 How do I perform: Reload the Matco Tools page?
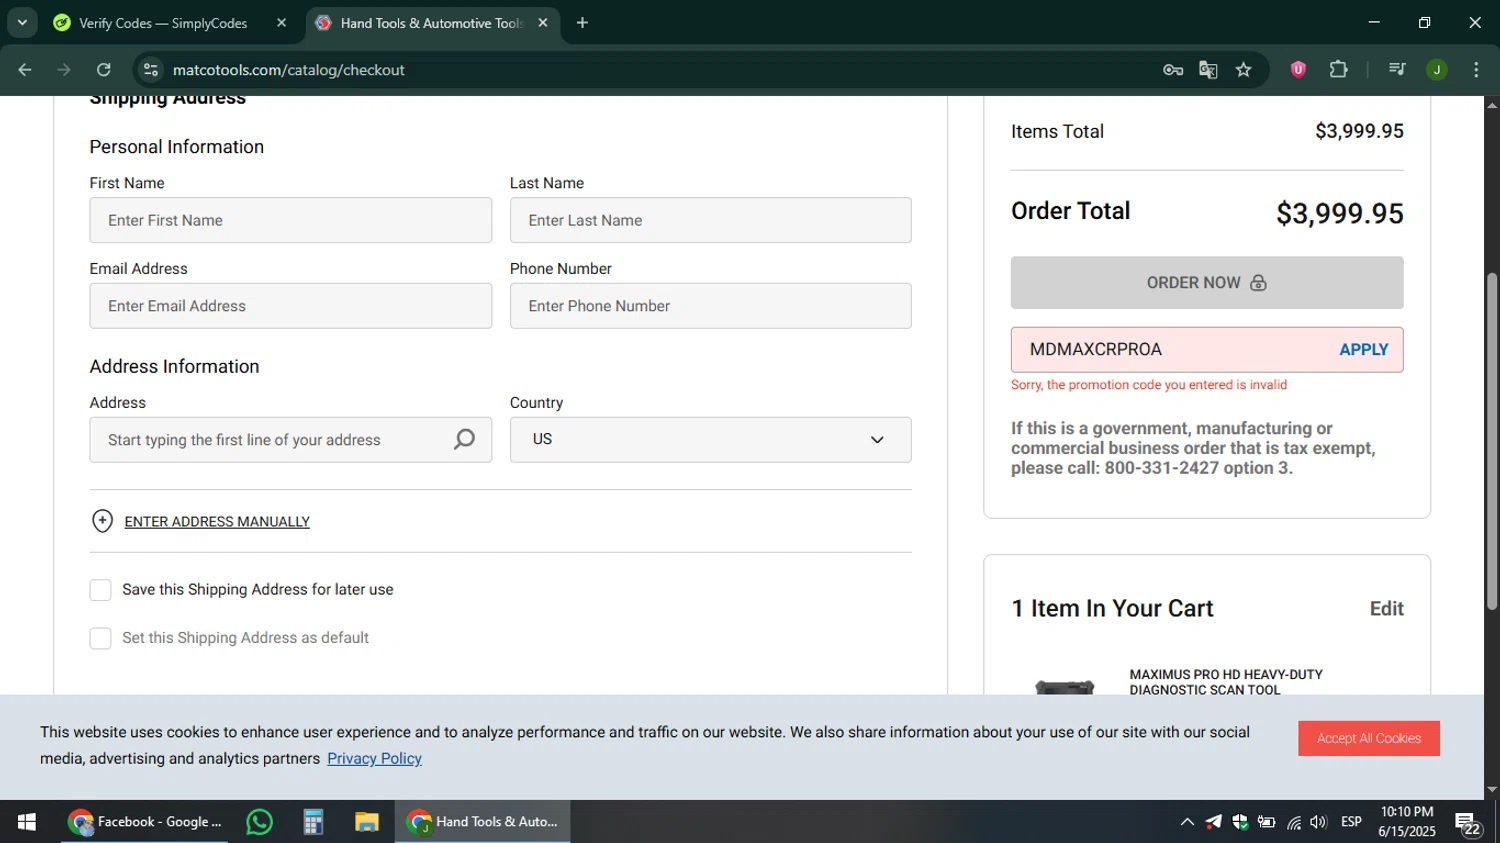coord(104,70)
